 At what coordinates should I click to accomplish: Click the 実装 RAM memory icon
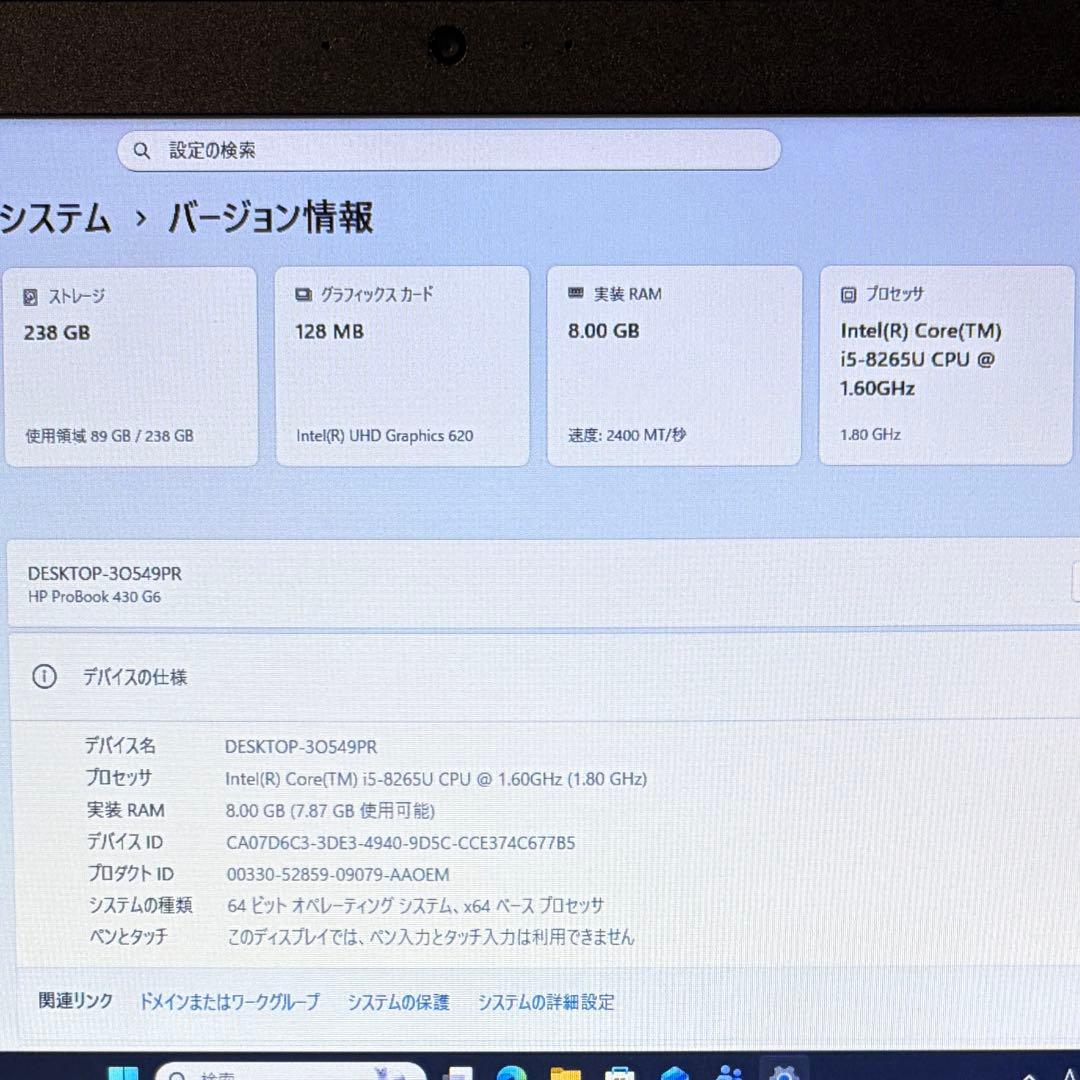pyautogui.click(x=574, y=293)
